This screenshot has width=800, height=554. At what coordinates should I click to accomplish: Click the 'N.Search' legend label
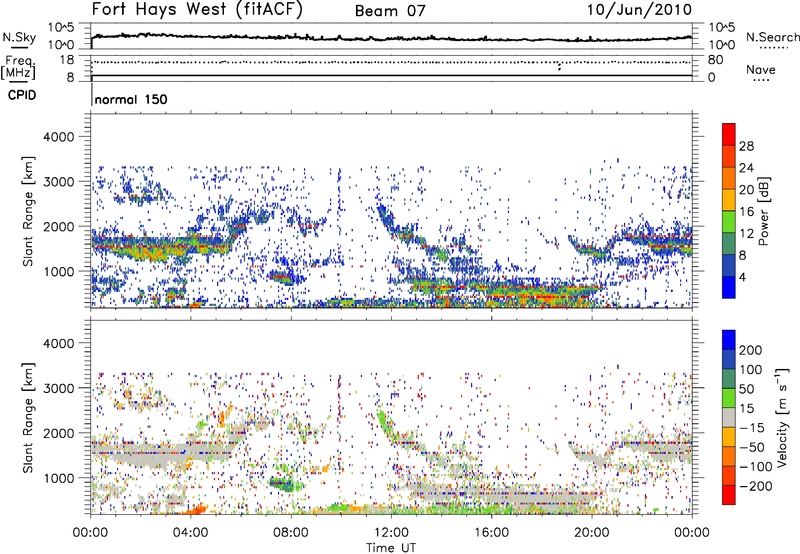(x=772, y=37)
